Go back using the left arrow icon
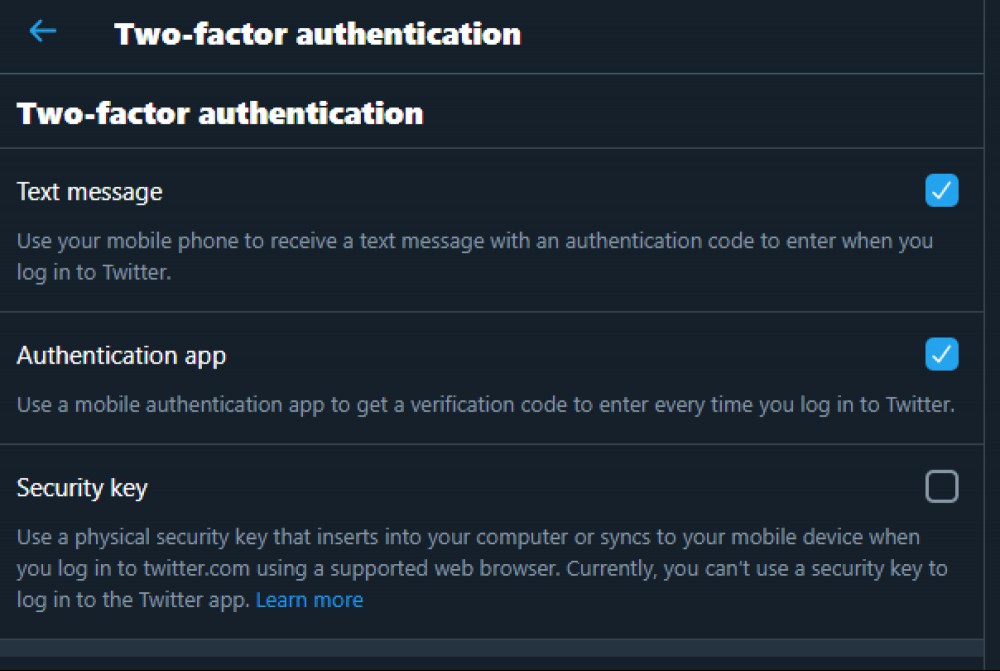1000x671 pixels. [x=43, y=31]
